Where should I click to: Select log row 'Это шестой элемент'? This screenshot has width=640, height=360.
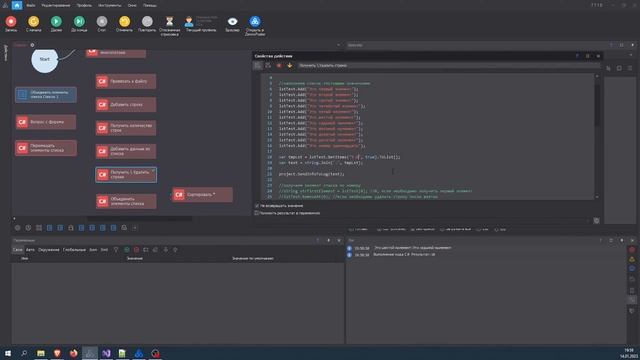click(x=486, y=248)
